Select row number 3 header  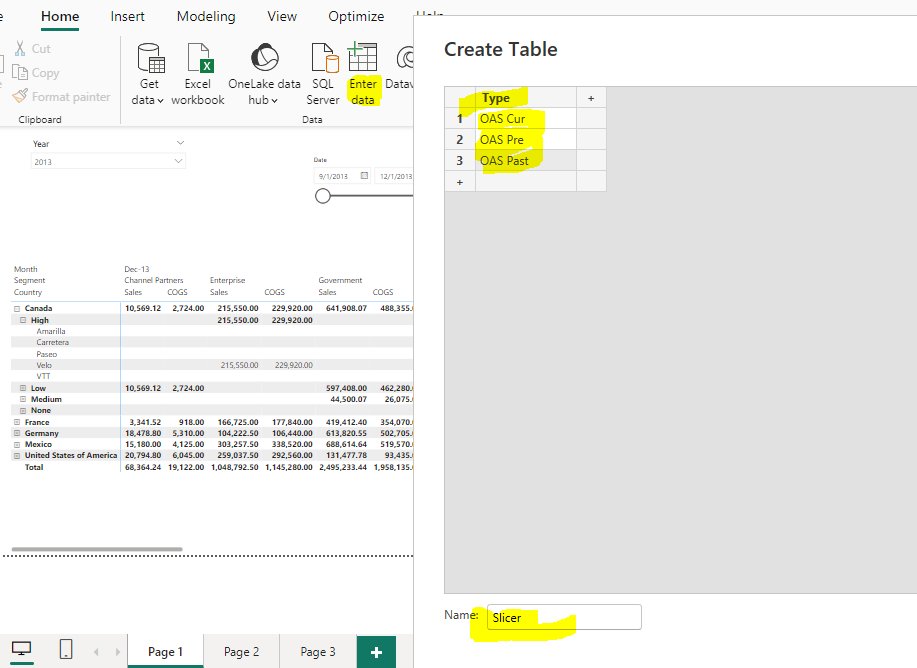tap(460, 161)
